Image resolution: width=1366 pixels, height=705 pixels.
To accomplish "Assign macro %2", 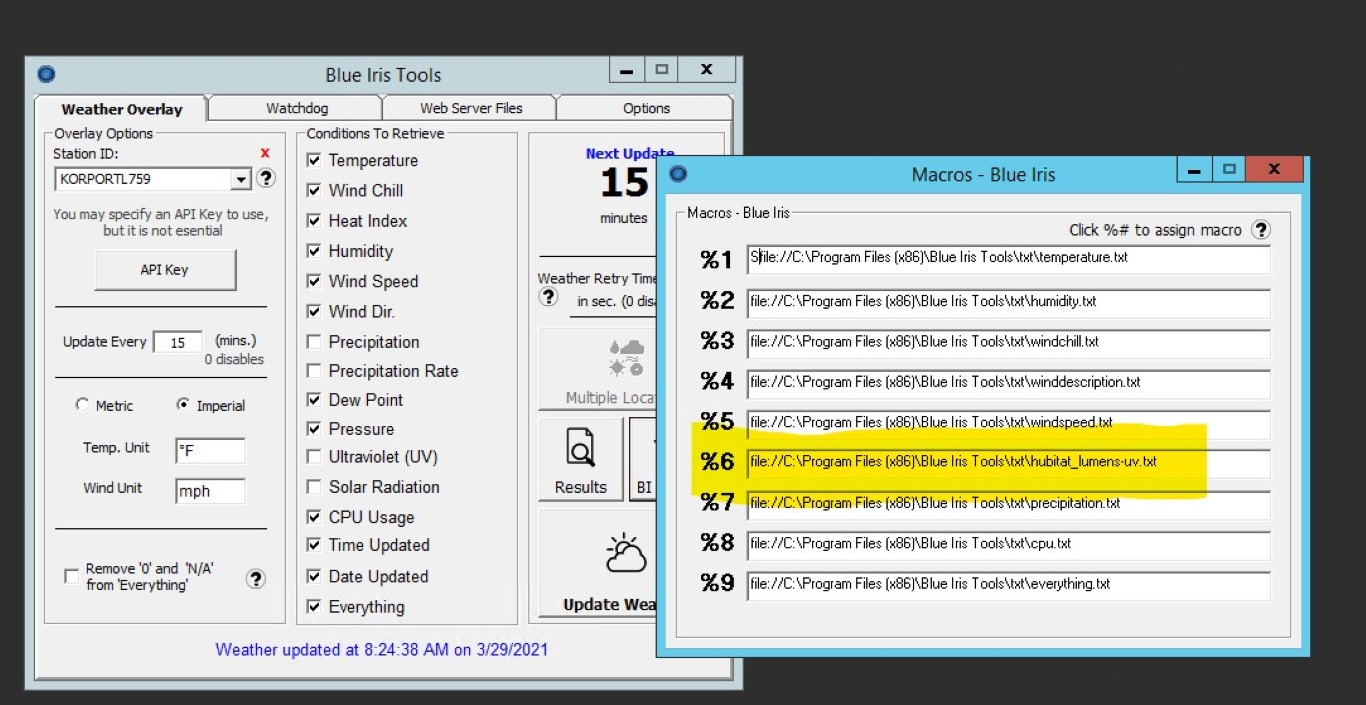I will [716, 301].
